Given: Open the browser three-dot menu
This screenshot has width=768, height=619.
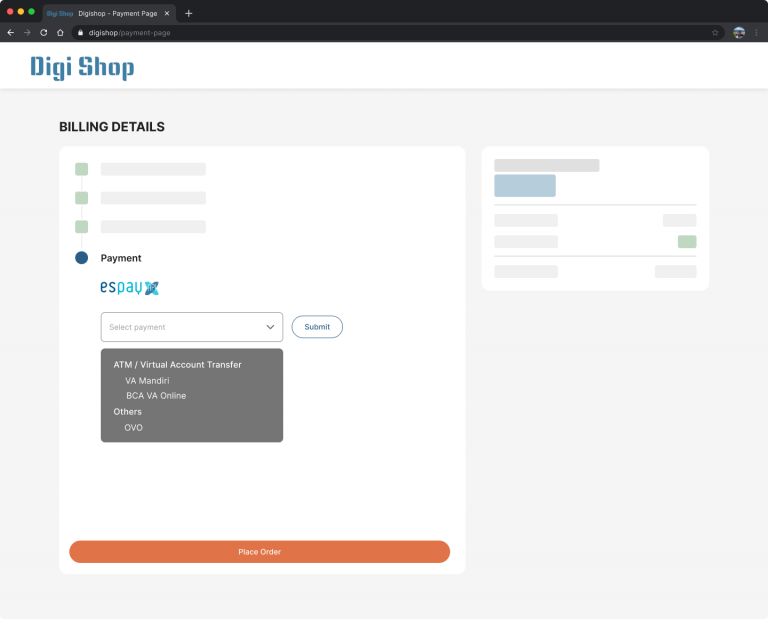Looking at the screenshot, I should [x=756, y=33].
